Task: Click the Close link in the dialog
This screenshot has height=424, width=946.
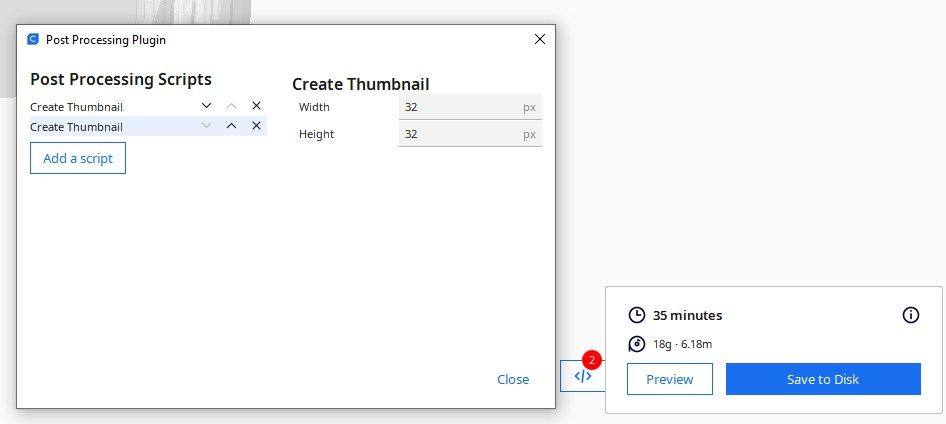Action: pyautogui.click(x=513, y=379)
